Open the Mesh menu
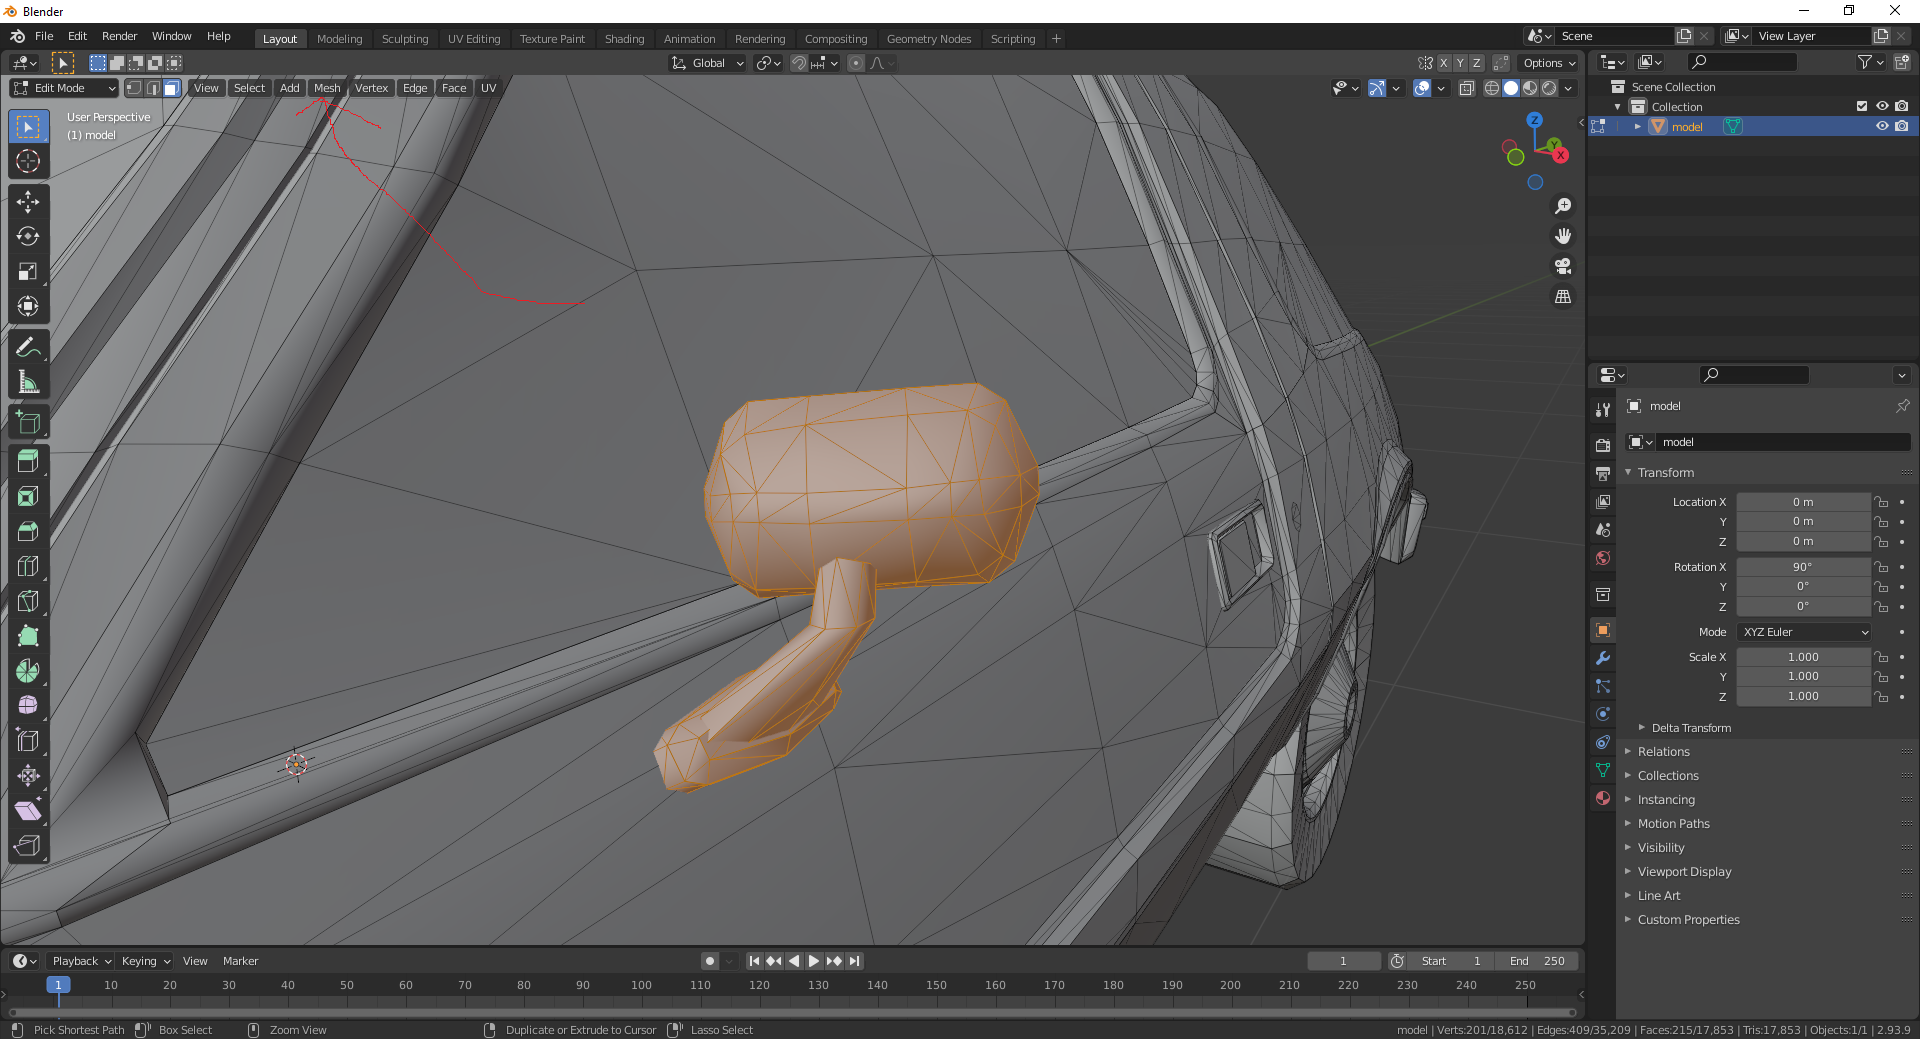This screenshot has height=1039, width=1920. coord(327,88)
